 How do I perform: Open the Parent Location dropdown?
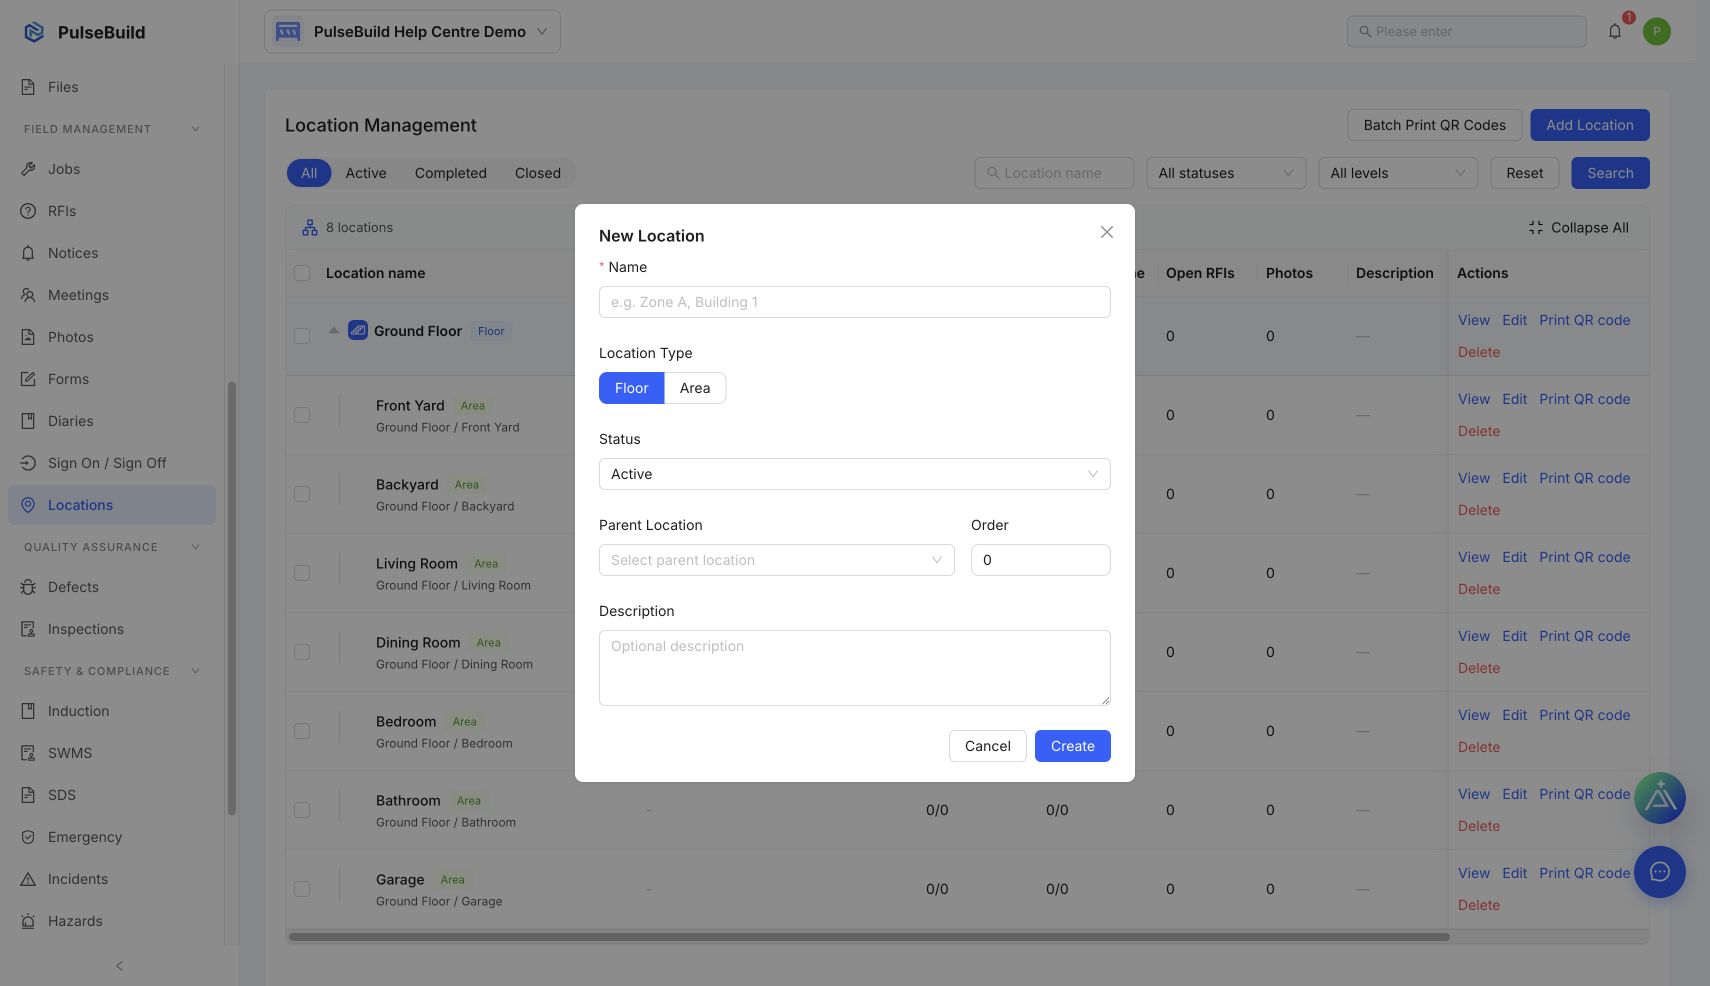click(x=776, y=560)
